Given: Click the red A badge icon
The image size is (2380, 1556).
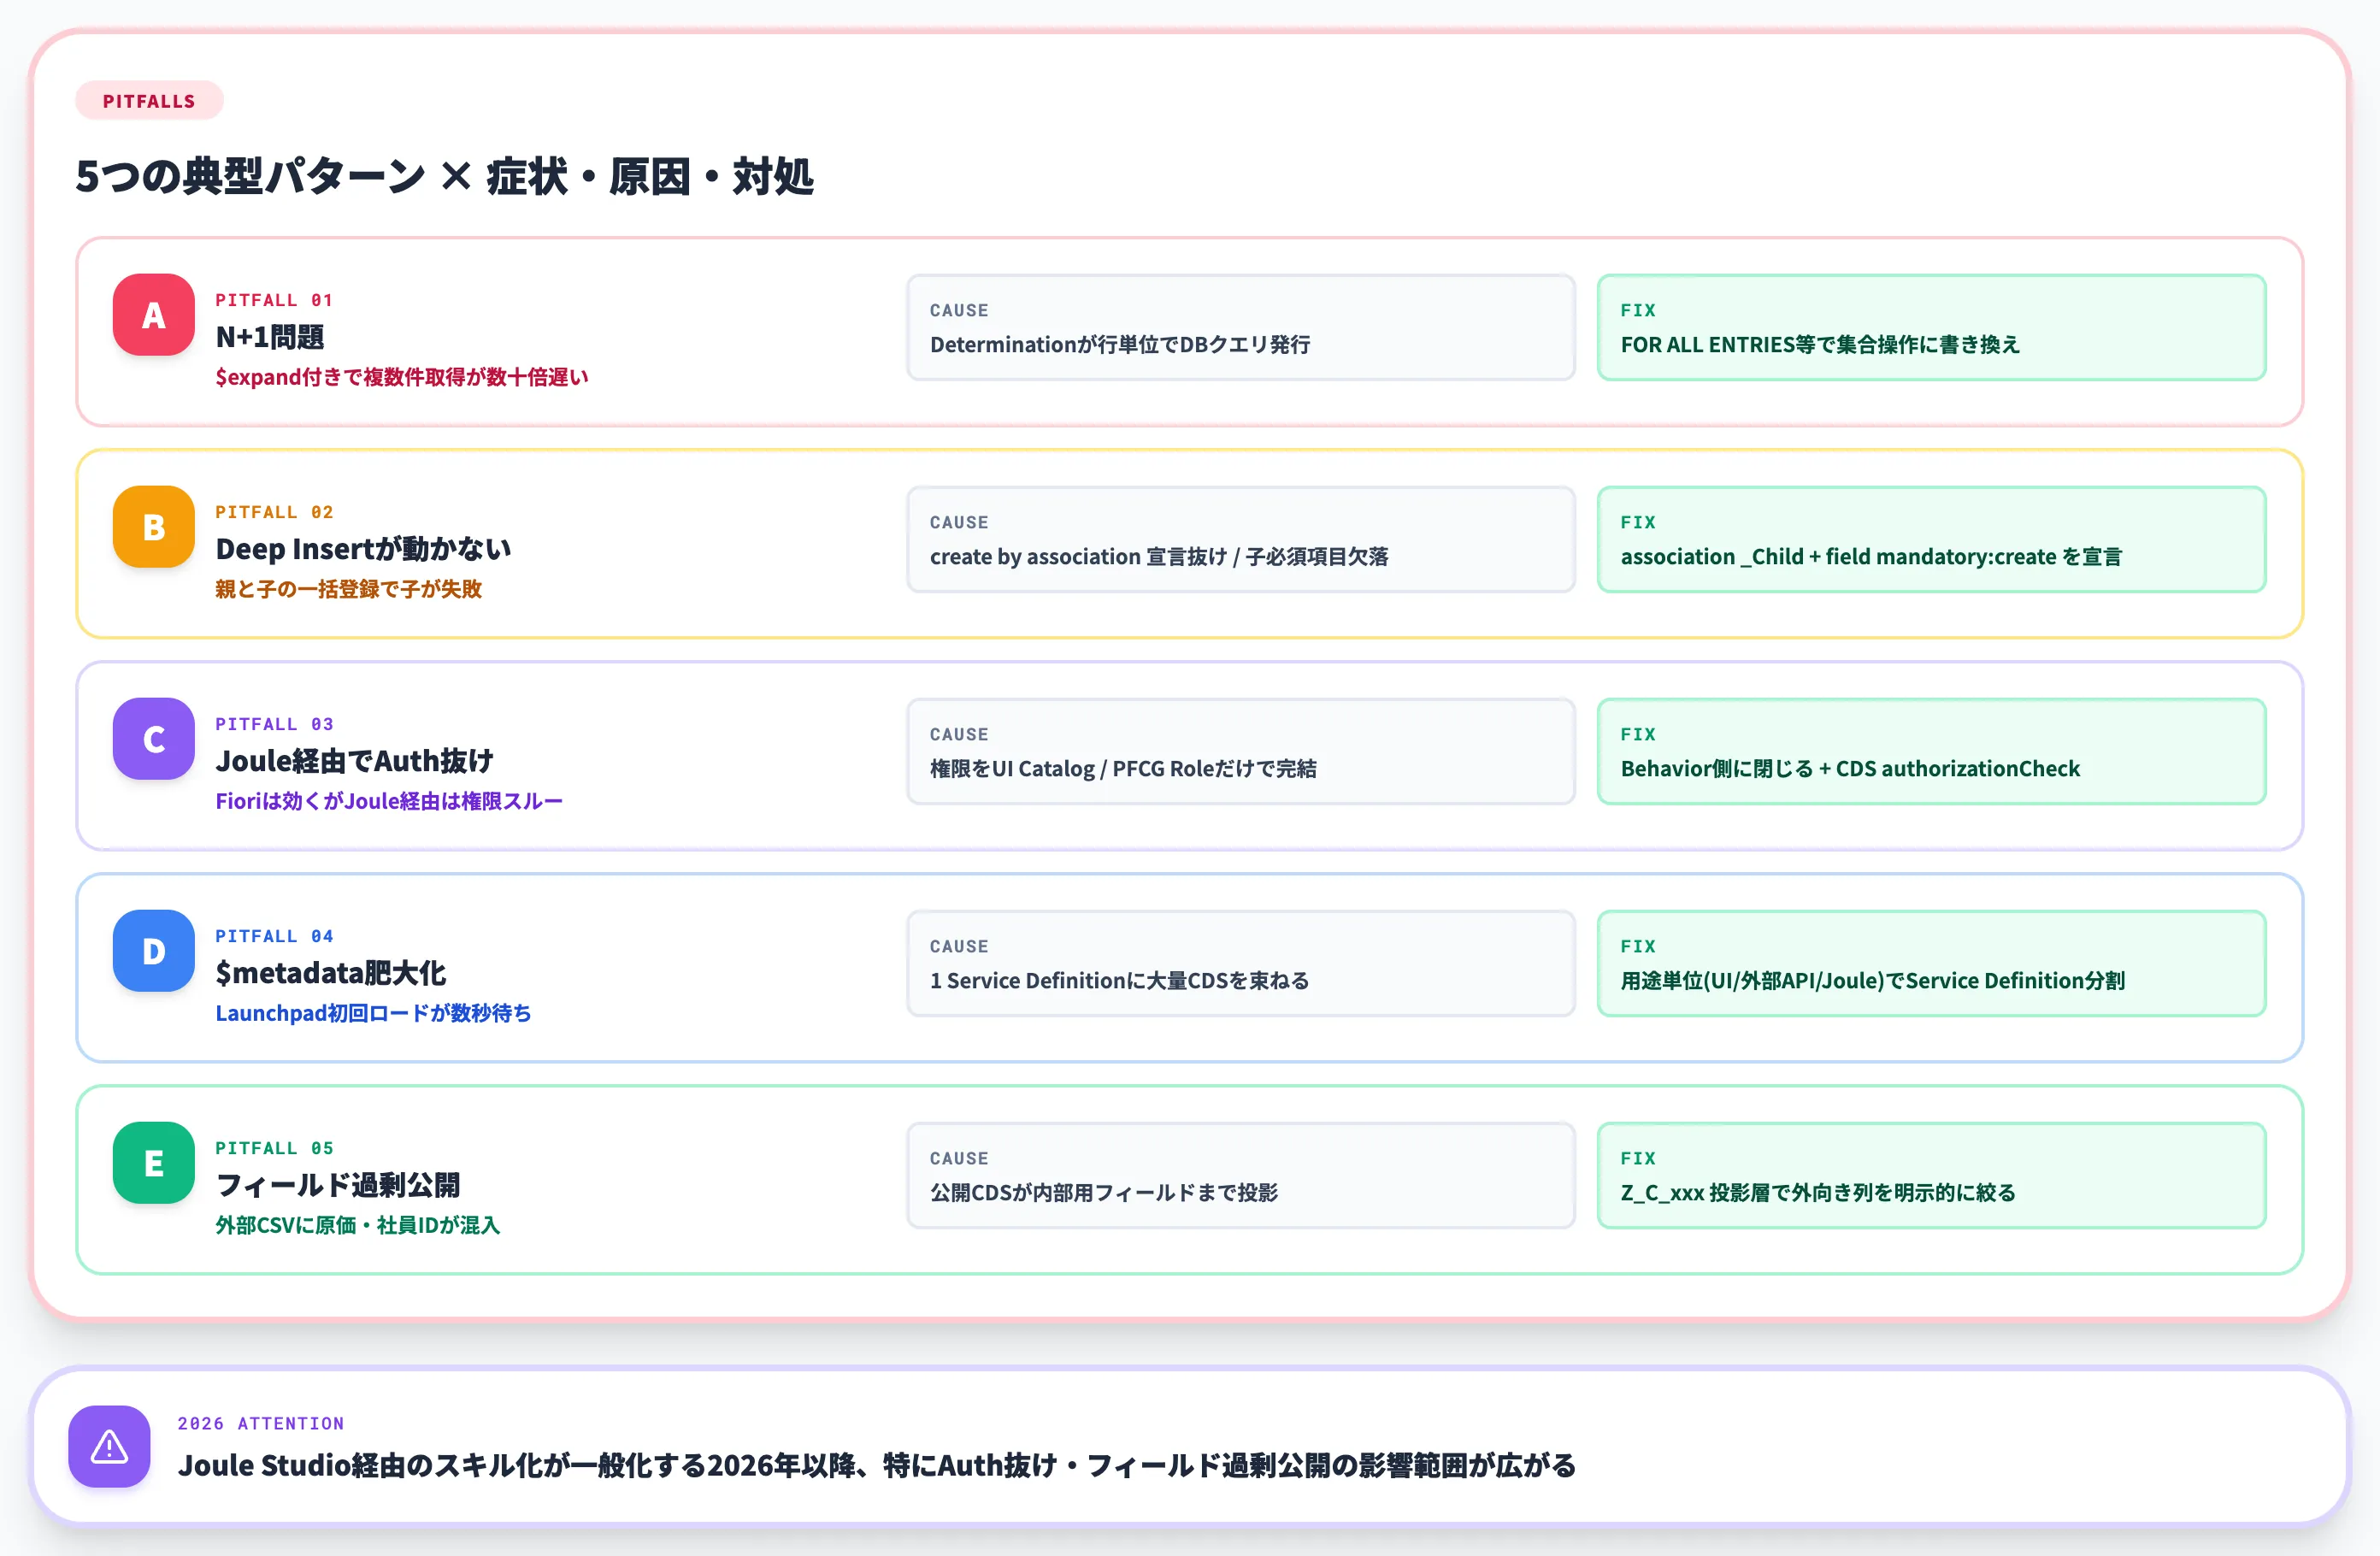Looking at the screenshot, I should tap(153, 315).
